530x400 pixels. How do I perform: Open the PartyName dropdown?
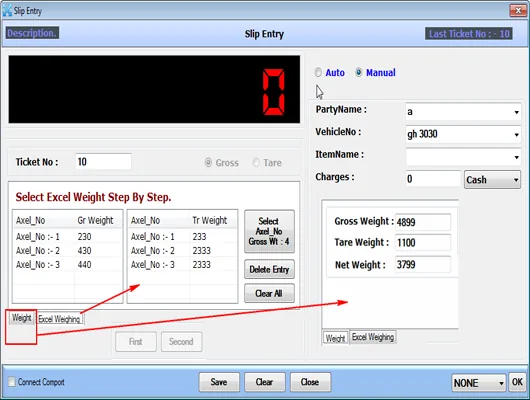tap(516, 112)
